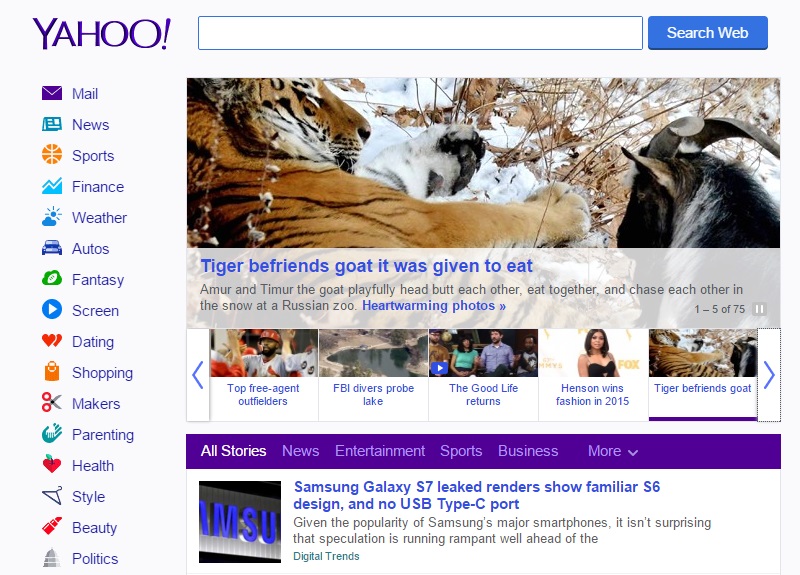Focus the web search input box

point(420,33)
